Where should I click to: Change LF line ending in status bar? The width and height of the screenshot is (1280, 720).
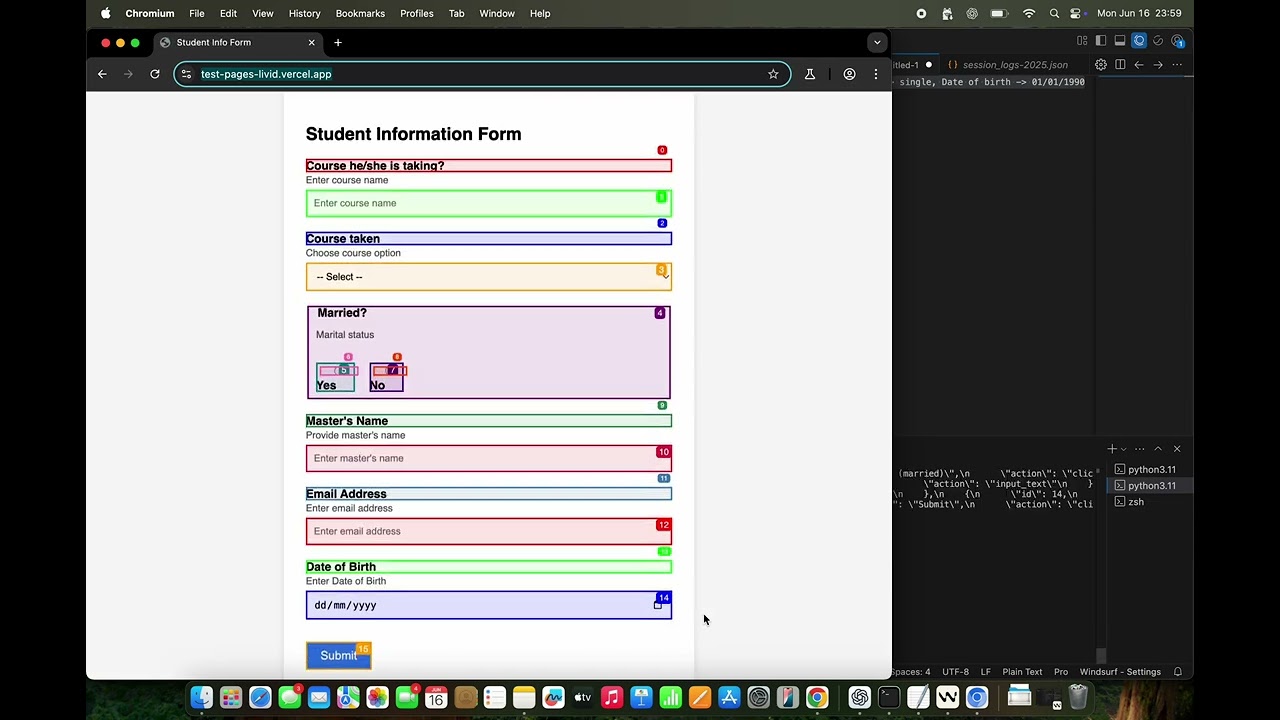point(986,672)
